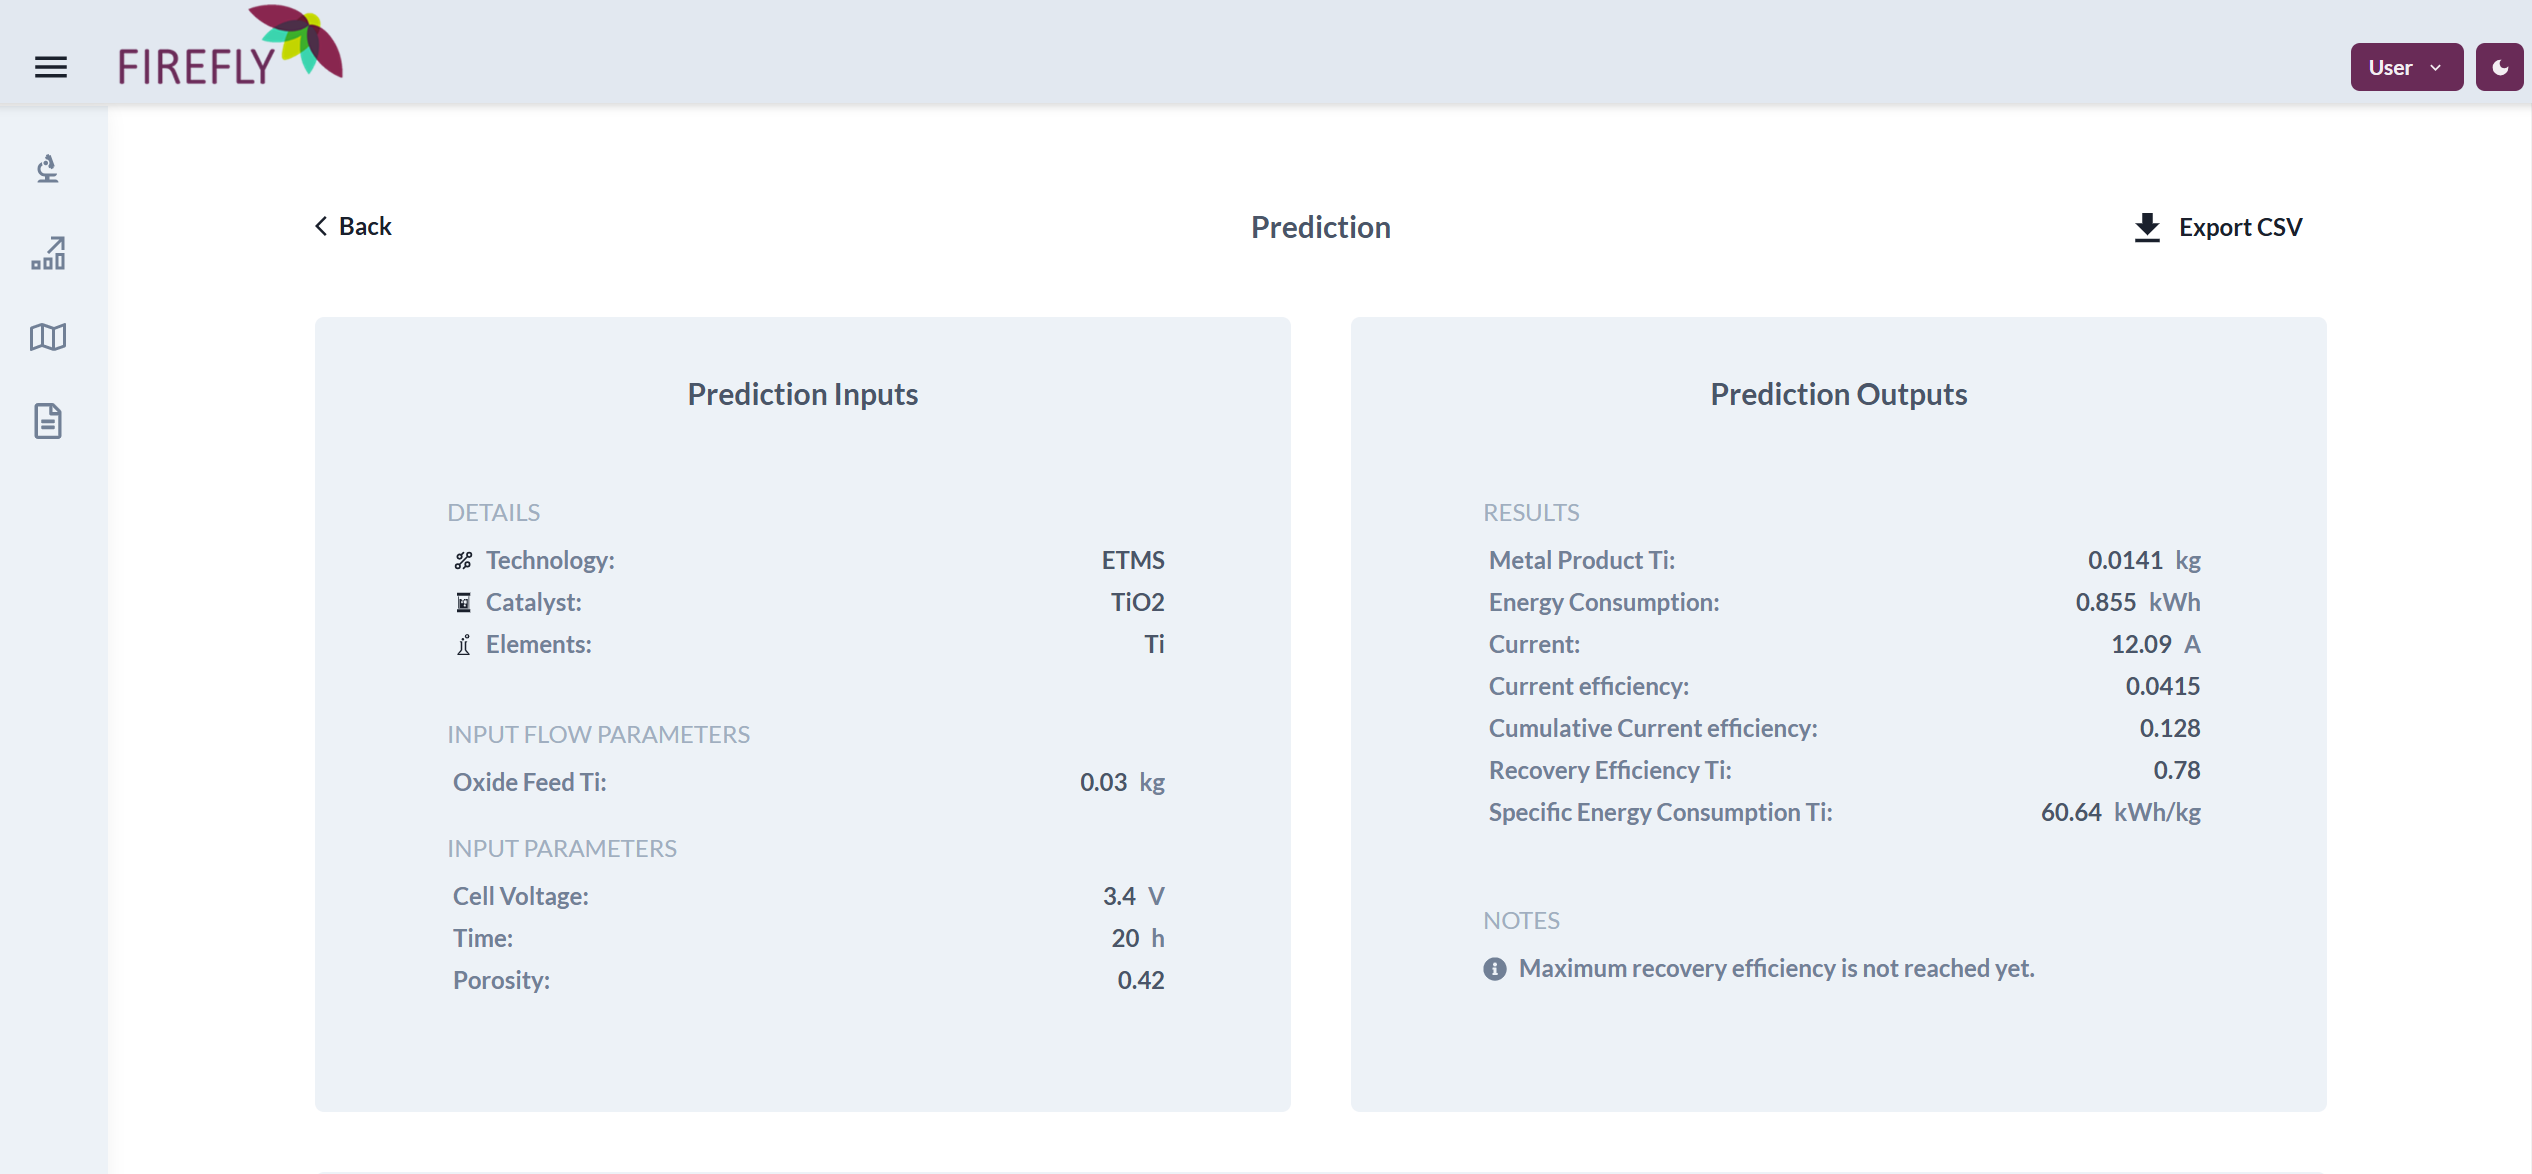Open the bar chart analytics sidebar icon
The width and height of the screenshot is (2532, 1174).
48,253
